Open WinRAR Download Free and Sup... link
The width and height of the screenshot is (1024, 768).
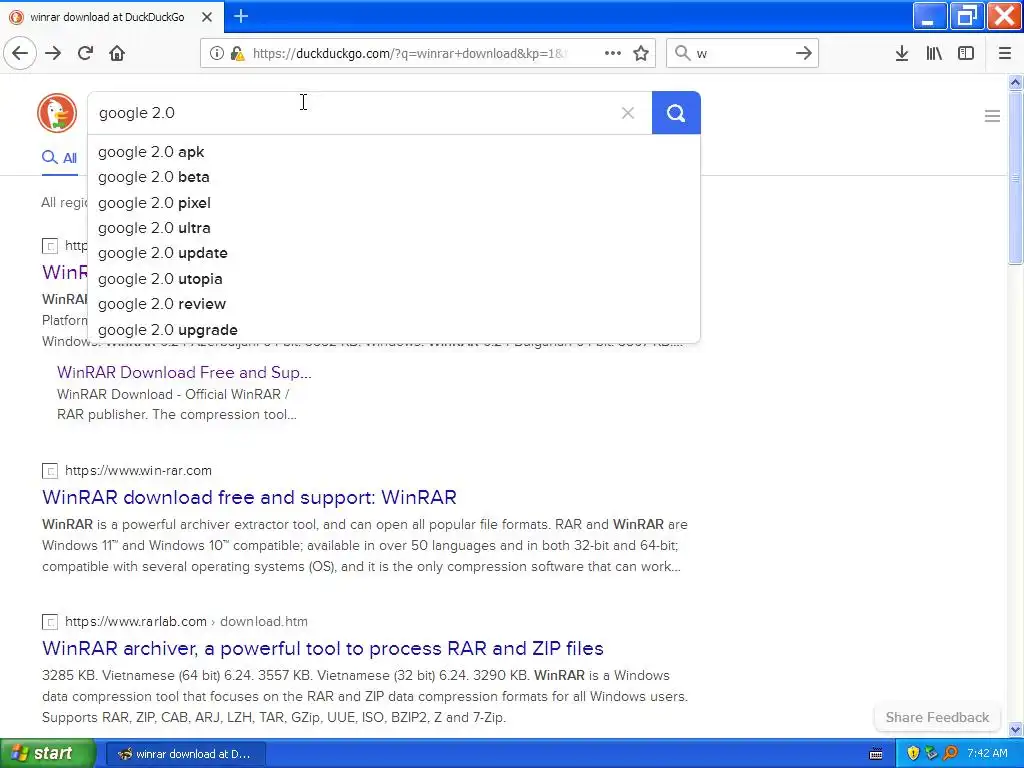184,372
